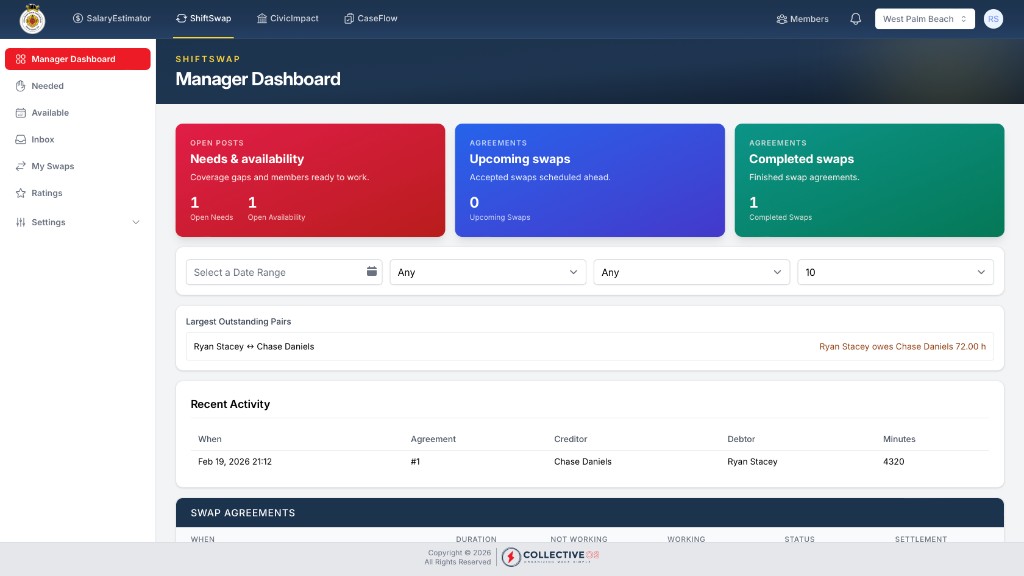Open the Needs & availability card
1024x576 pixels.
[x=310, y=180]
